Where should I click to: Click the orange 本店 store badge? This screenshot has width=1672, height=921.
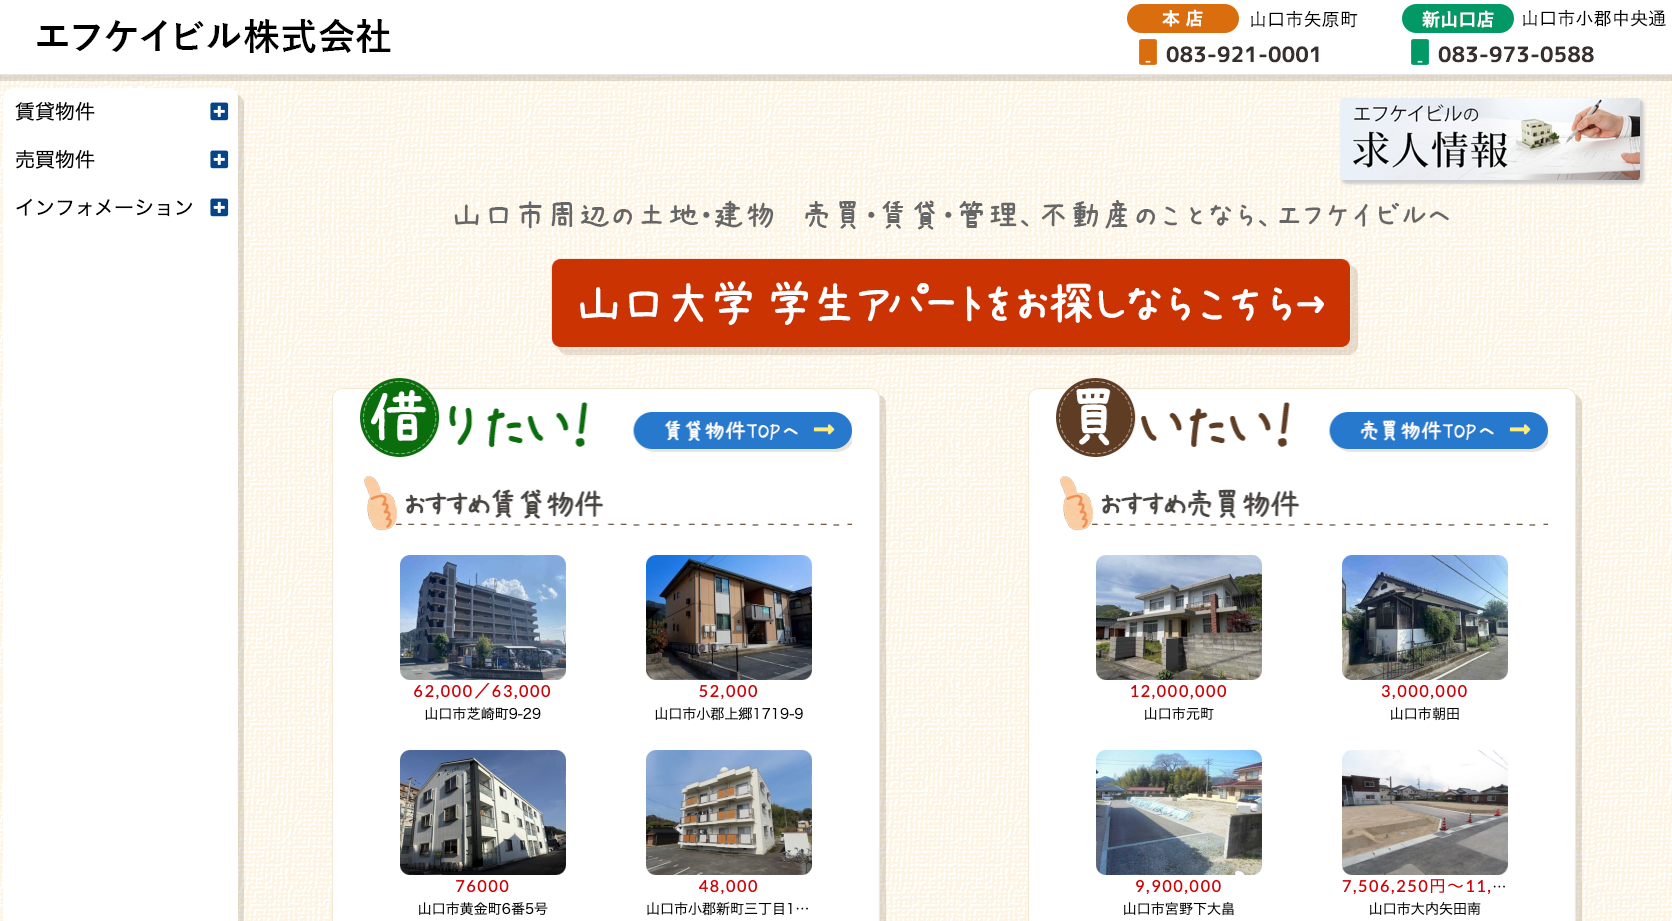[1181, 18]
